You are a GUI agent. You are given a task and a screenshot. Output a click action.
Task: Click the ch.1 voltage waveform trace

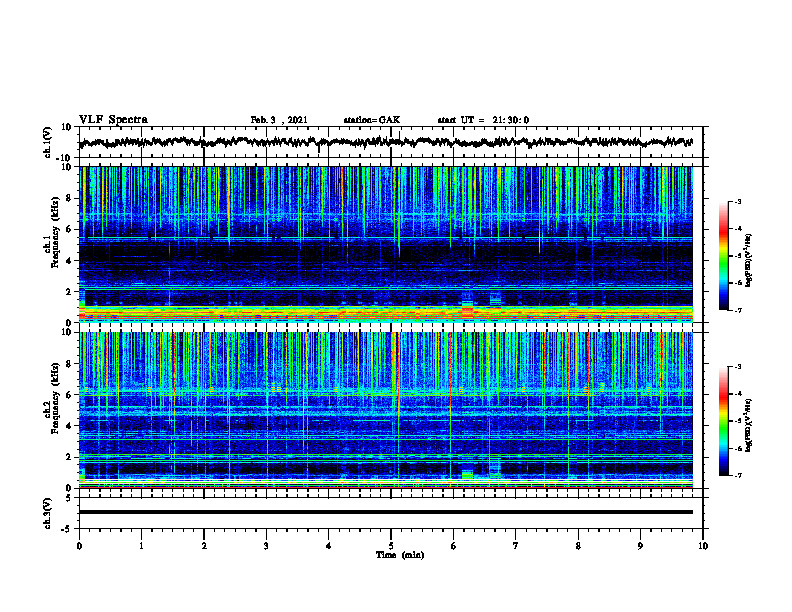(385, 142)
